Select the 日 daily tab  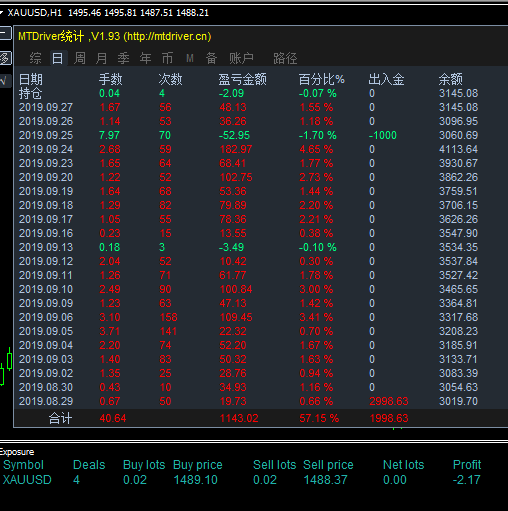[57, 58]
